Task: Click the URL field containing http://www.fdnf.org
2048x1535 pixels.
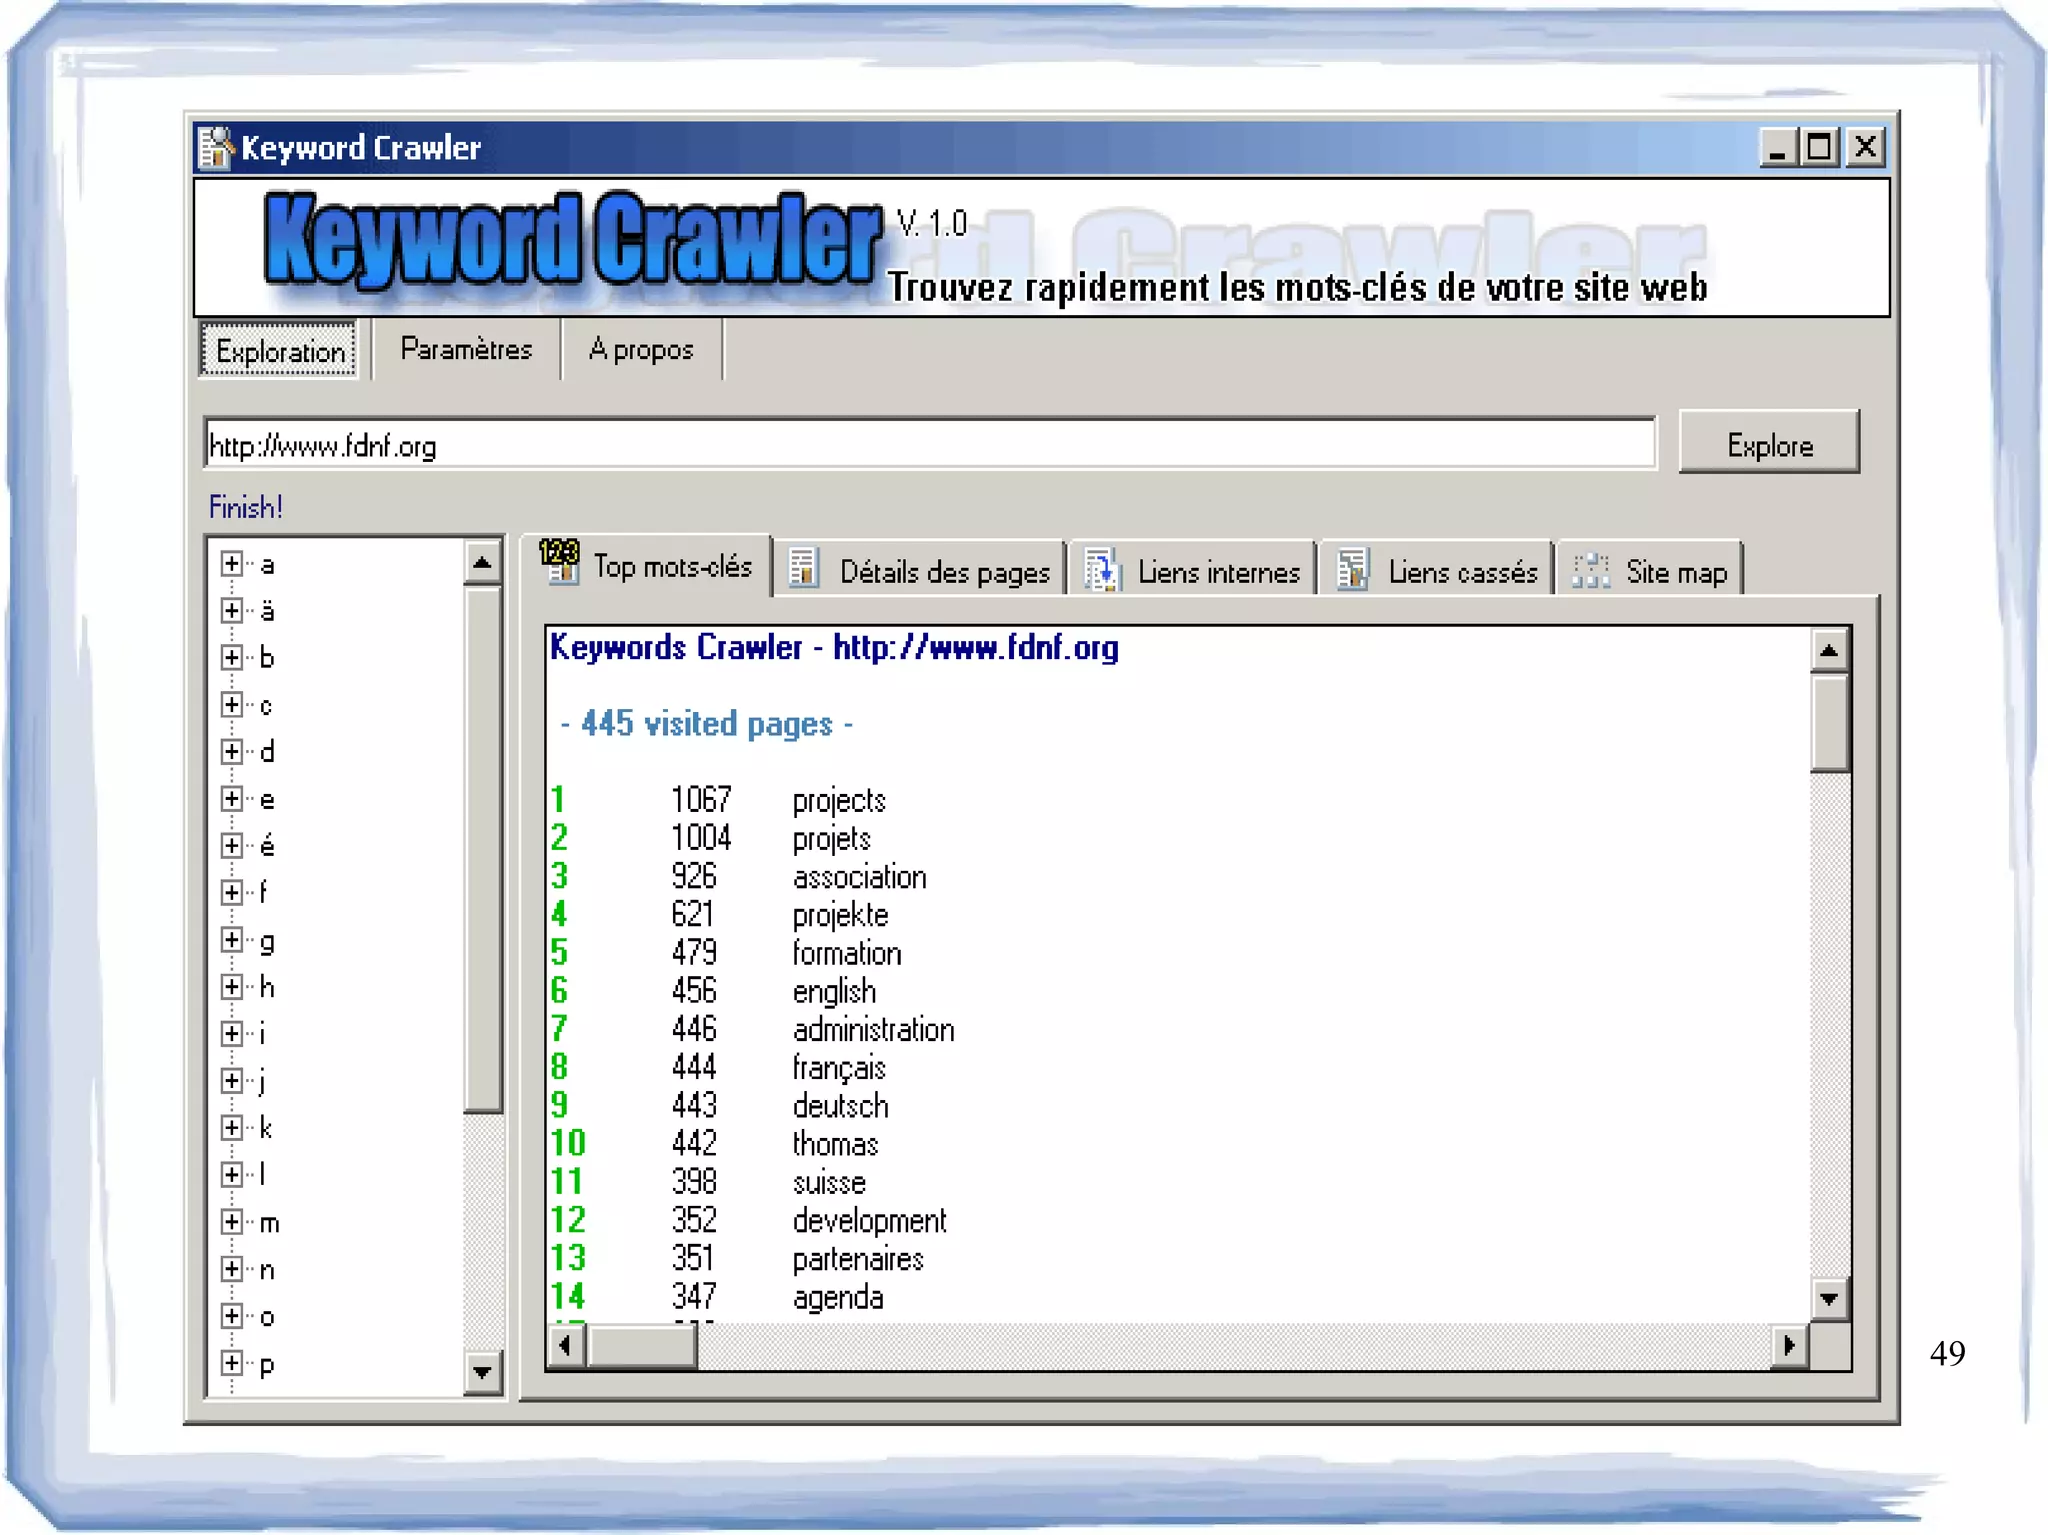Action: 930,444
